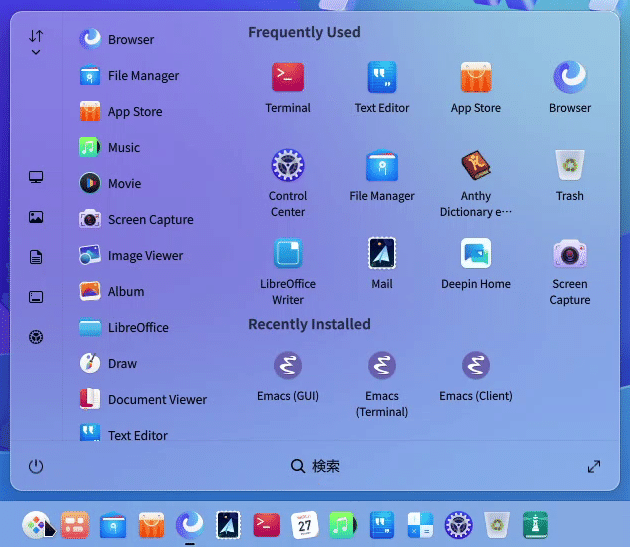Open the sidebar drive icon
The width and height of the screenshot is (630, 547).
click(36, 297)
